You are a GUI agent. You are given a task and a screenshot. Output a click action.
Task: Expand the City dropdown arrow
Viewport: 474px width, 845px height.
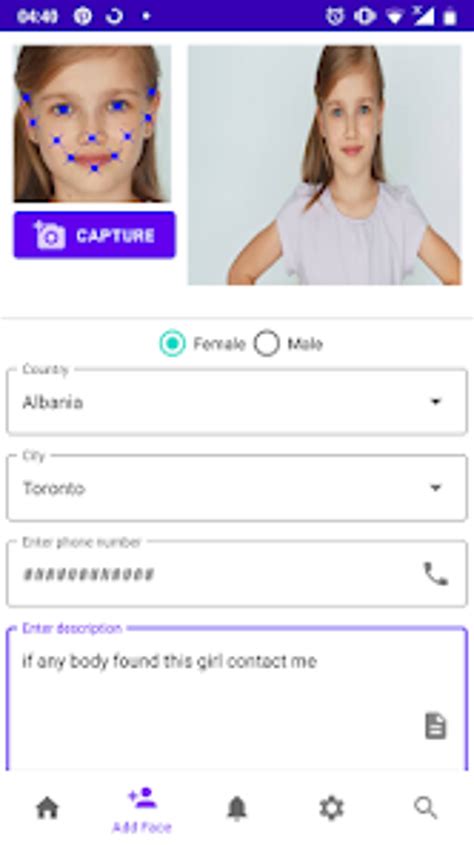(x=436, y=488)
